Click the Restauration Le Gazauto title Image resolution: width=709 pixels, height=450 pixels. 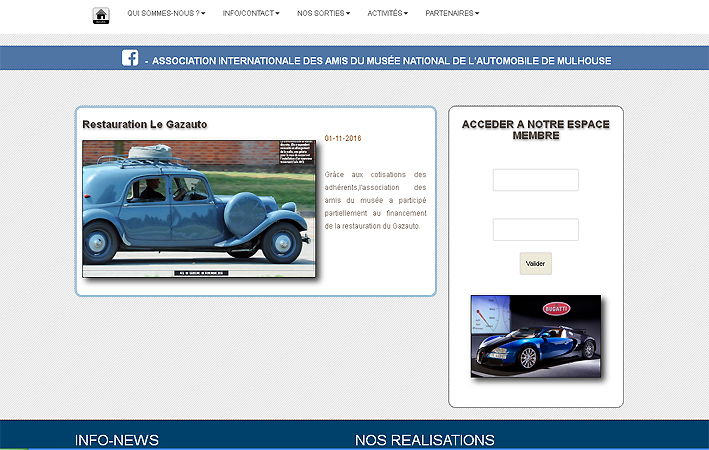(x=145, y=124)
